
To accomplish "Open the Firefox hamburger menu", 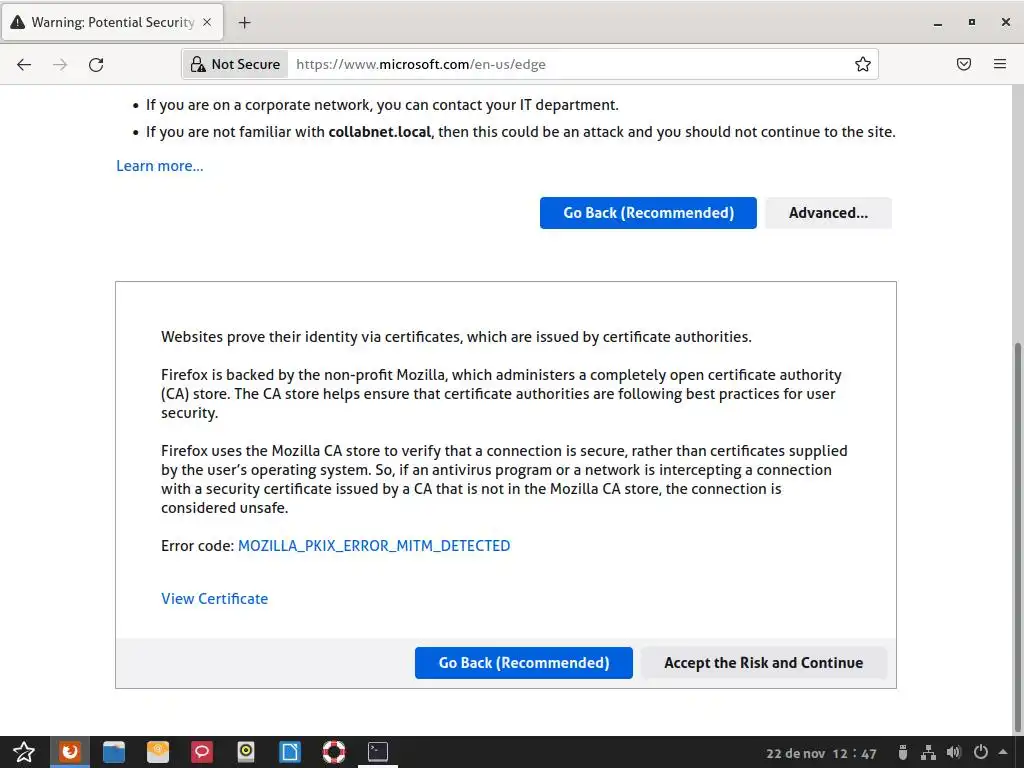I will tap(1000, 64).
